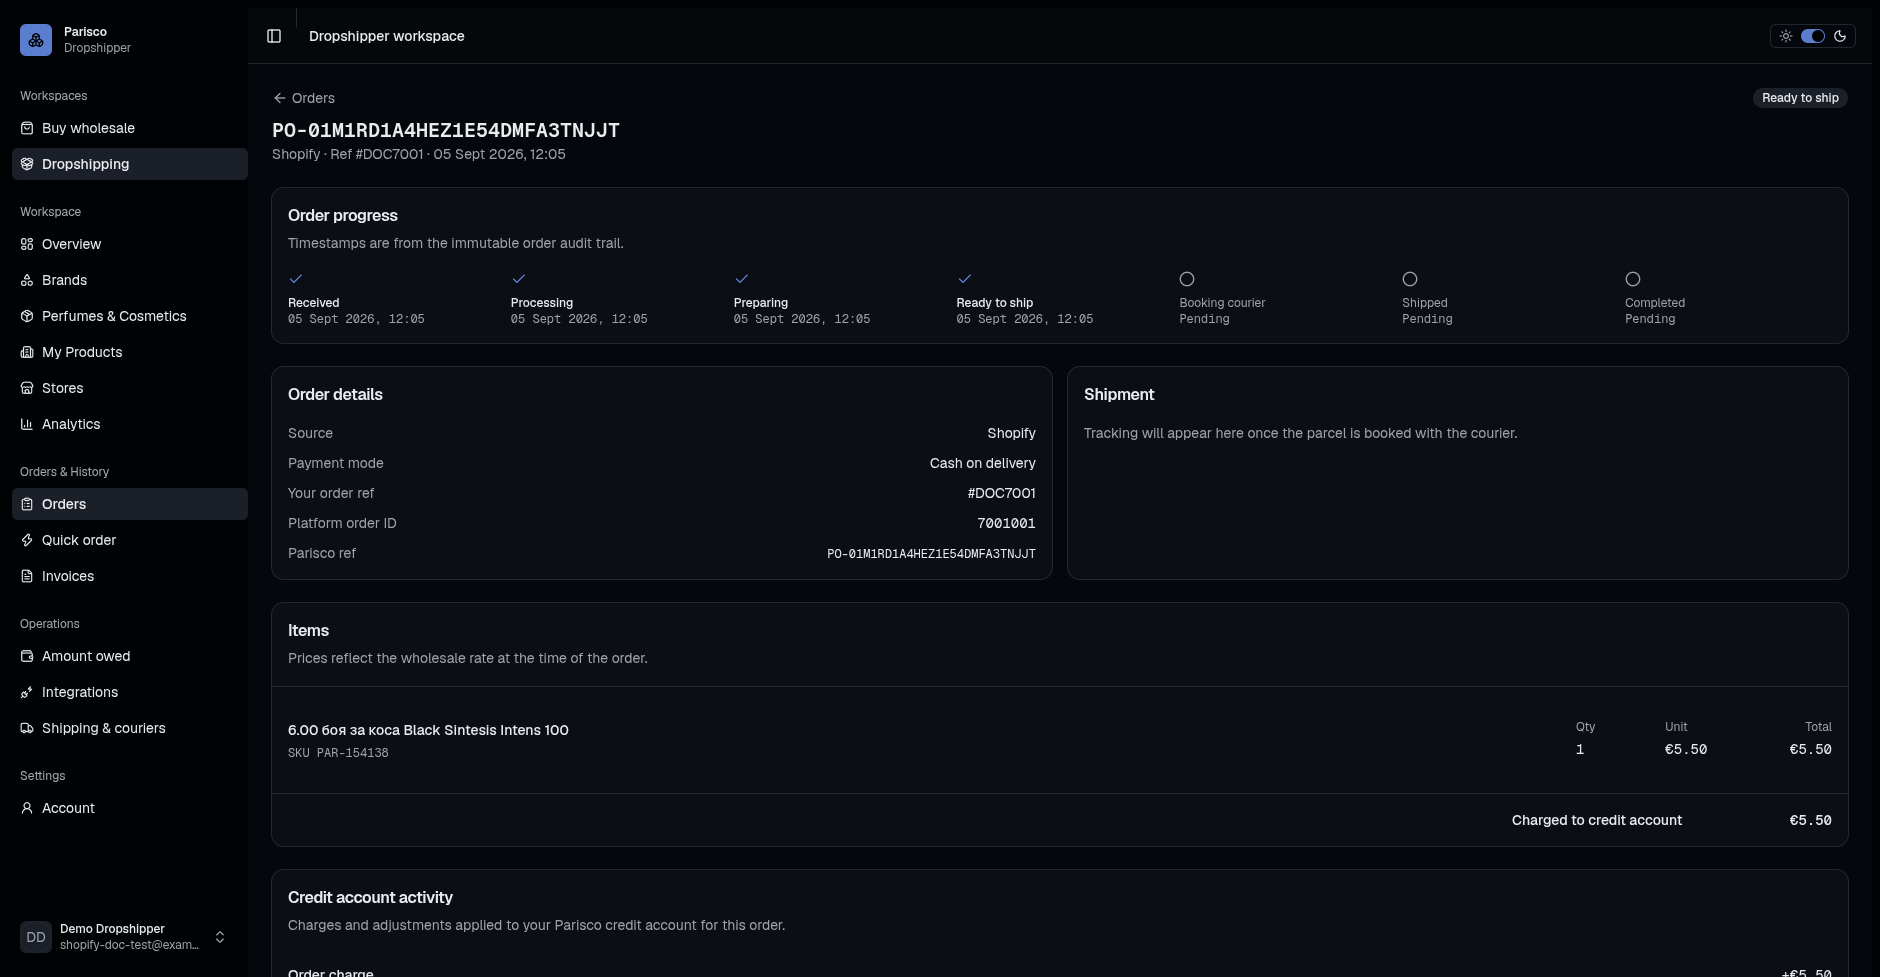Viewport: 1880px width, 977px height.
Task: Open the Brands section
Action: 130,280
